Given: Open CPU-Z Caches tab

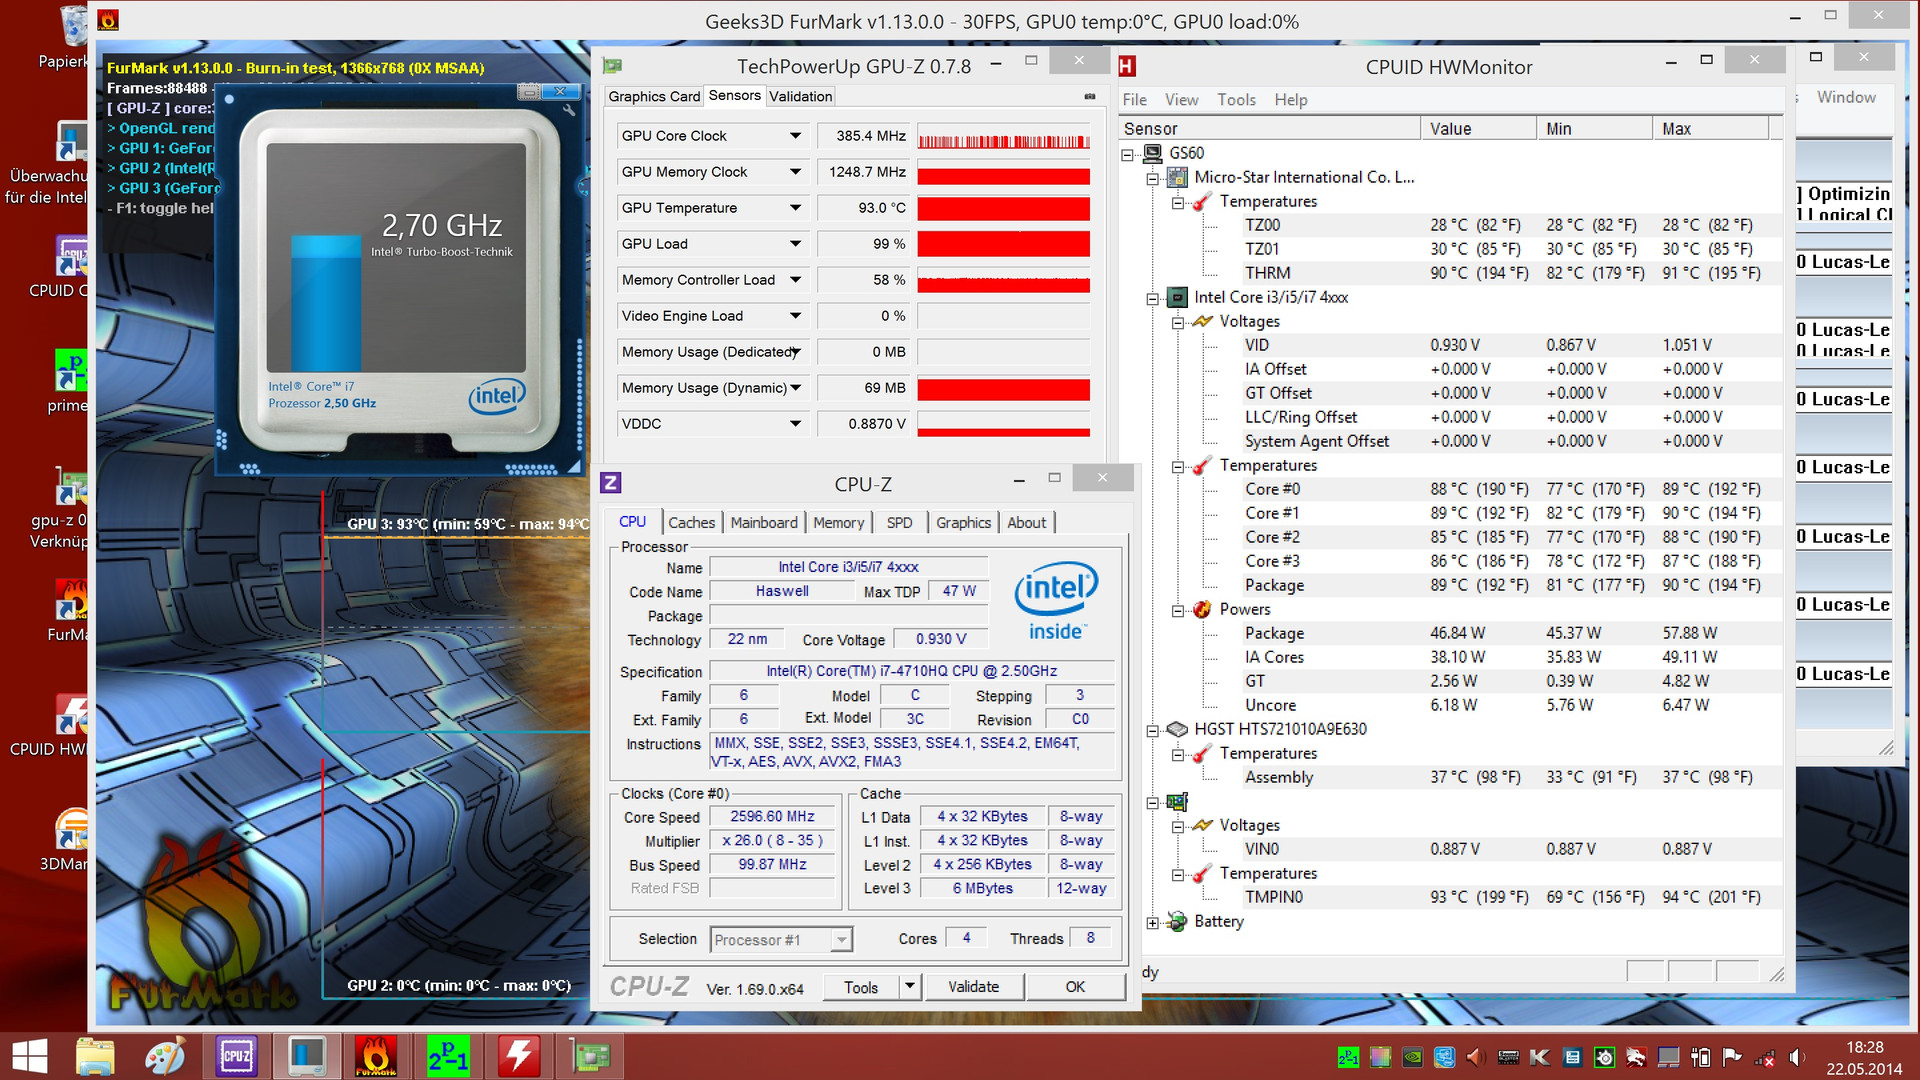Looking at the screenshot, I should coord(691,522).
